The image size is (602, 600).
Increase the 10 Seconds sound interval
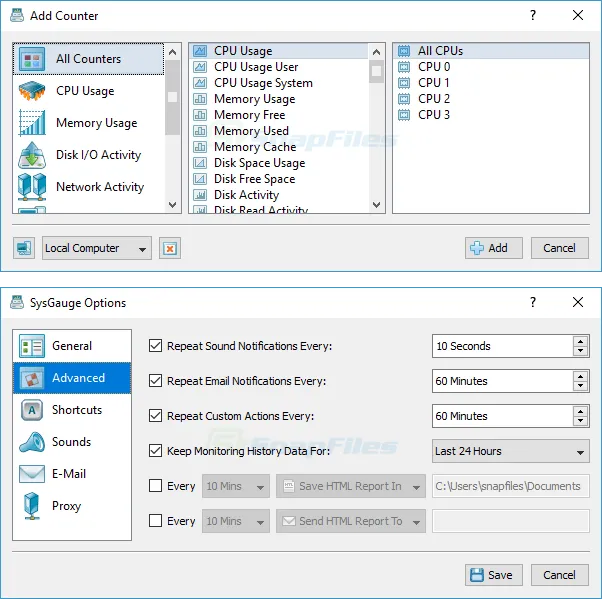[x=580, y=341]
